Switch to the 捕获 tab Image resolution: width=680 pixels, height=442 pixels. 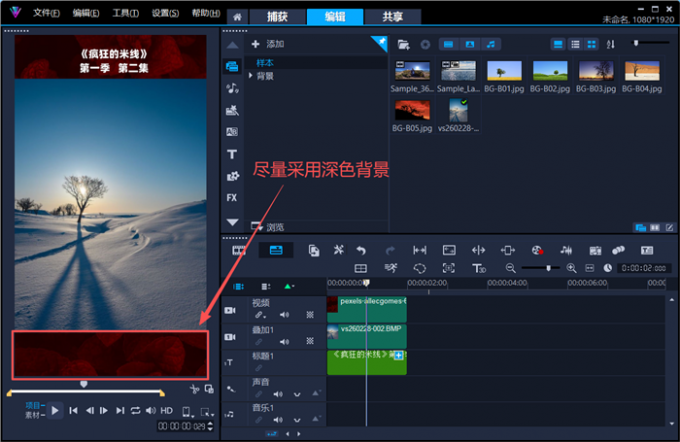pos(277,17)
